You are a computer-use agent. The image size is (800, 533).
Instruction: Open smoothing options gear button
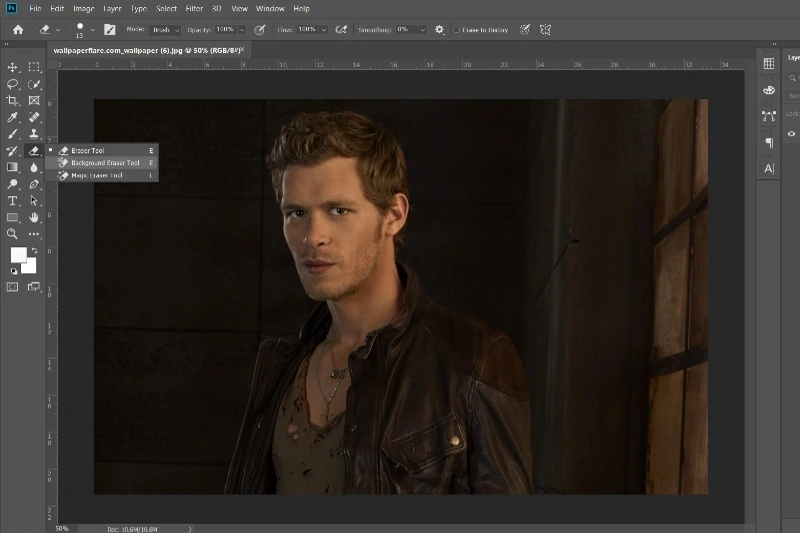click(439, 30)
